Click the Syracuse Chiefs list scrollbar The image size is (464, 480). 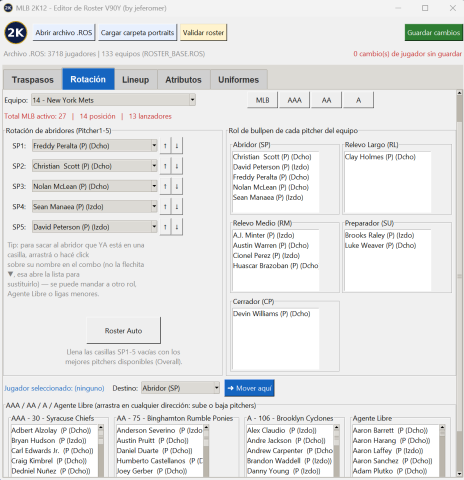(x=101, y=450)
